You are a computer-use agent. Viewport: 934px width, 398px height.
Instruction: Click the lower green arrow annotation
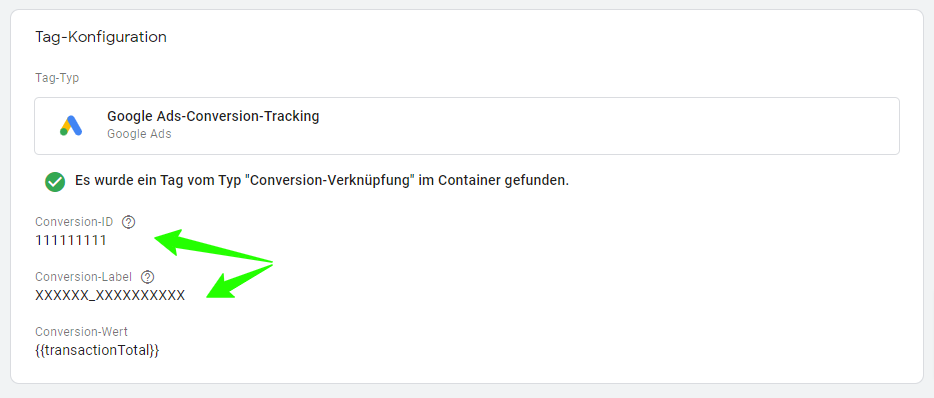point(238,281)
